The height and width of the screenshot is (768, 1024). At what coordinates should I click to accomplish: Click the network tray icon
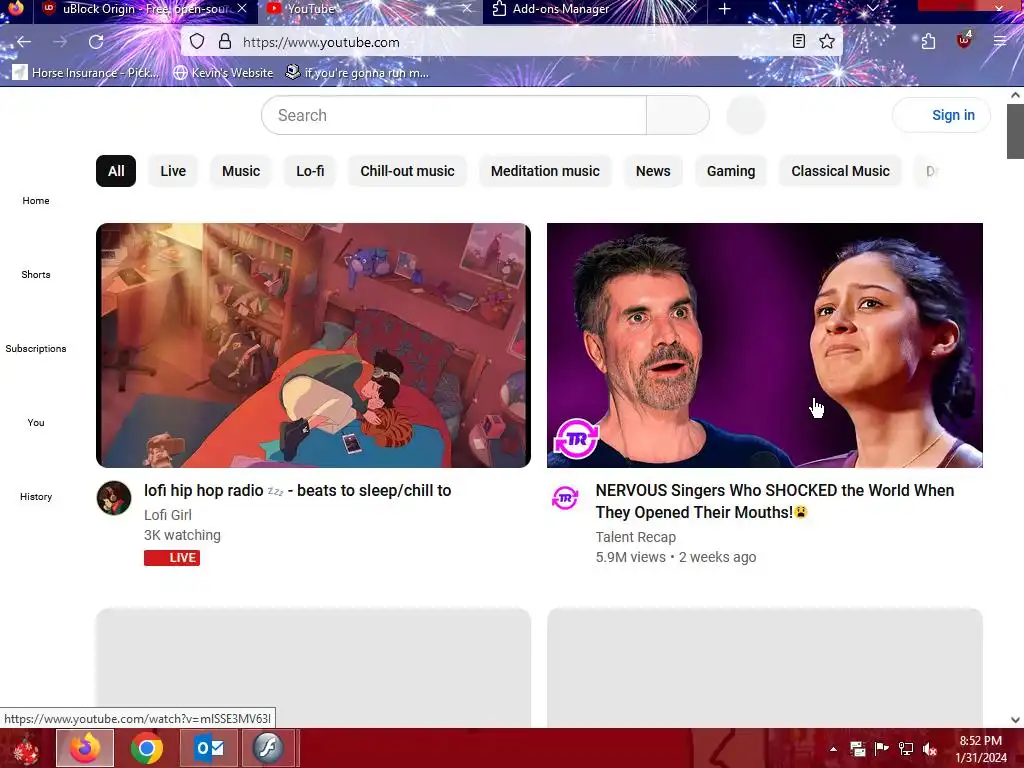[x=906, y=749]
